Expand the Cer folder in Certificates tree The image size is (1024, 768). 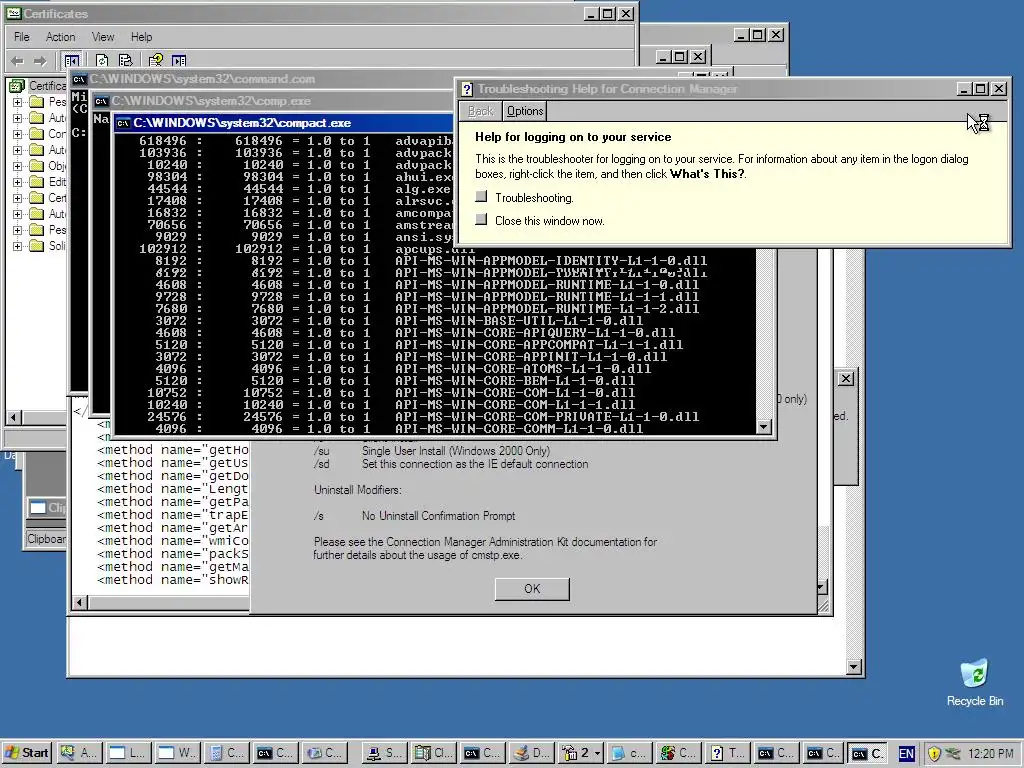coord(18,198)
